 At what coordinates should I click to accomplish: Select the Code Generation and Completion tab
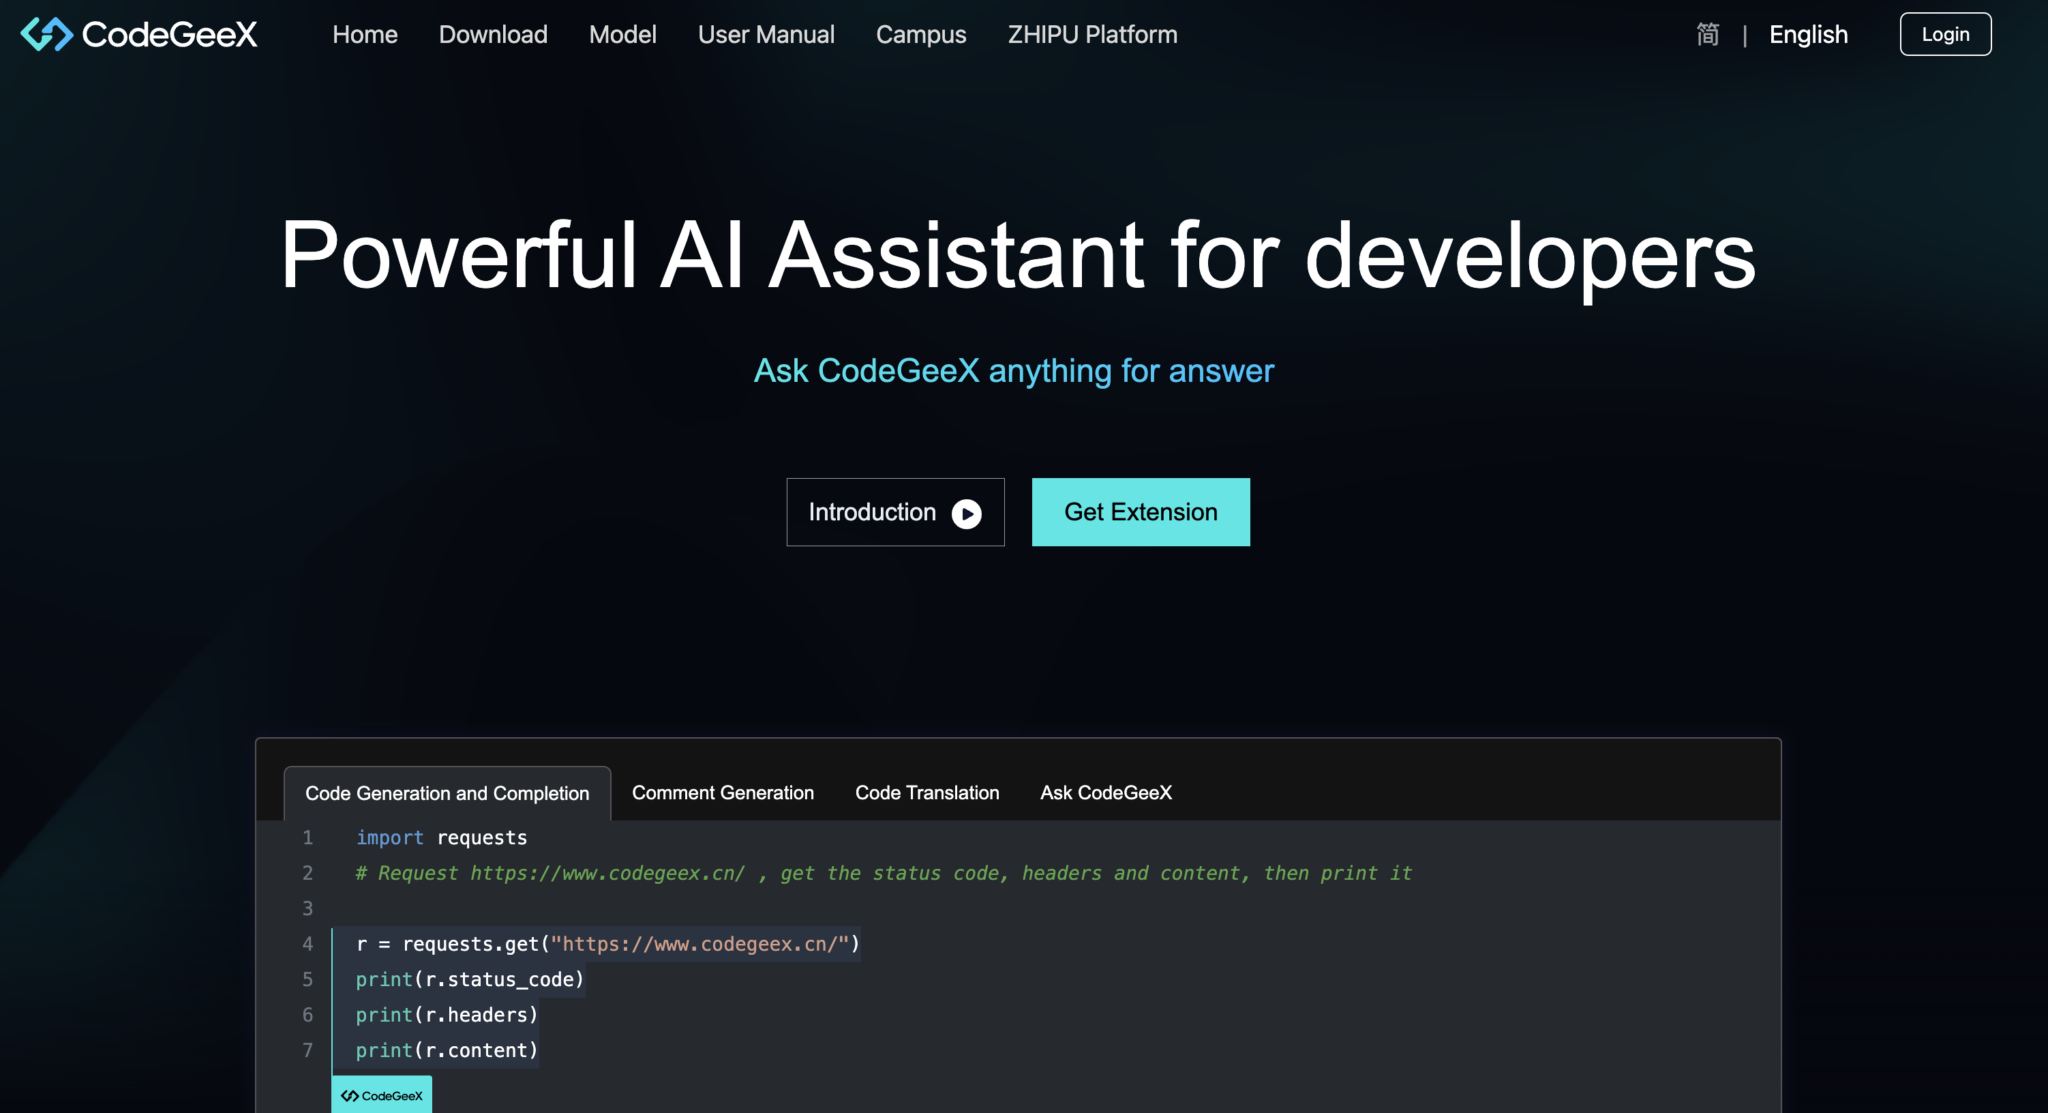coord(447,792)
